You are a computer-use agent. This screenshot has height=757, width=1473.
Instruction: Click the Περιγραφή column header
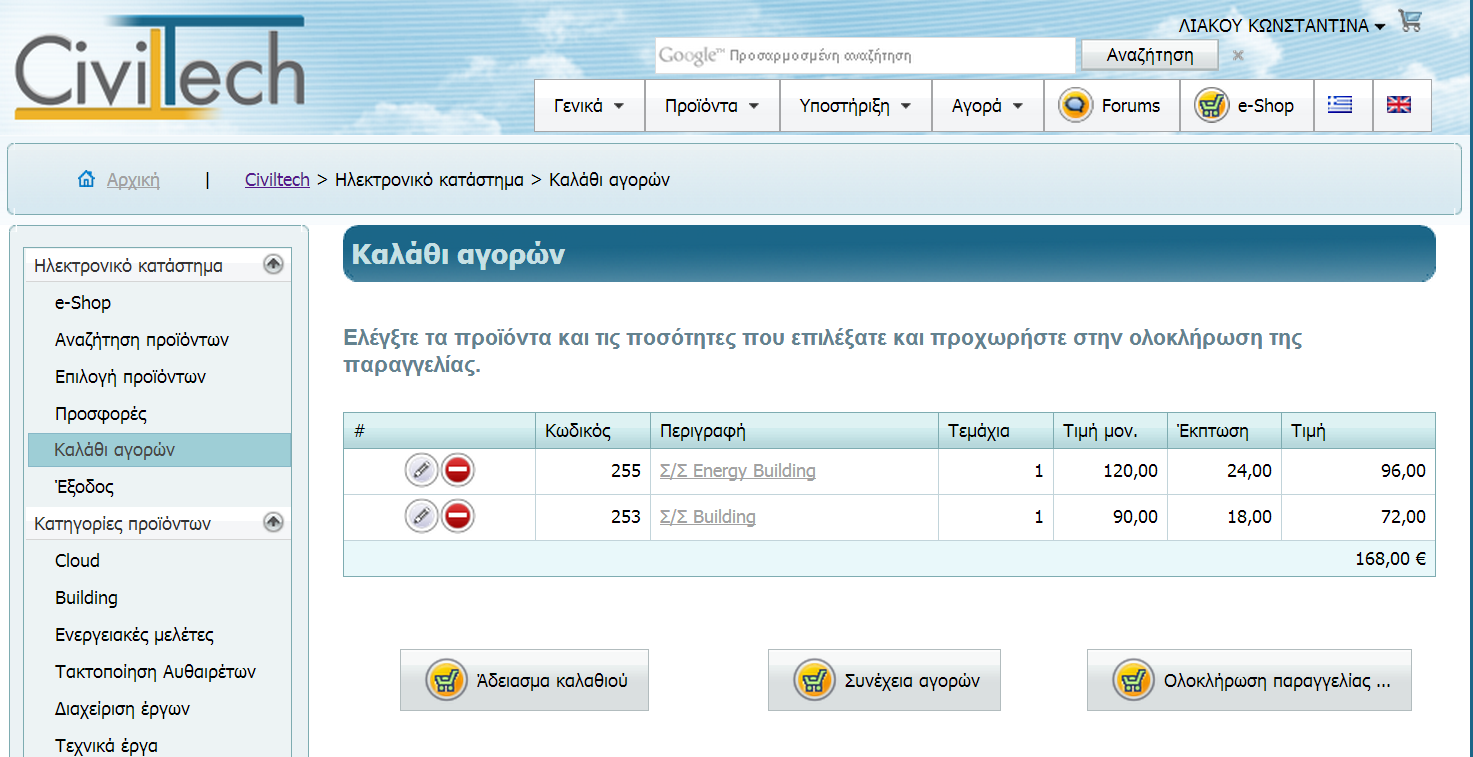coord(795,431)
